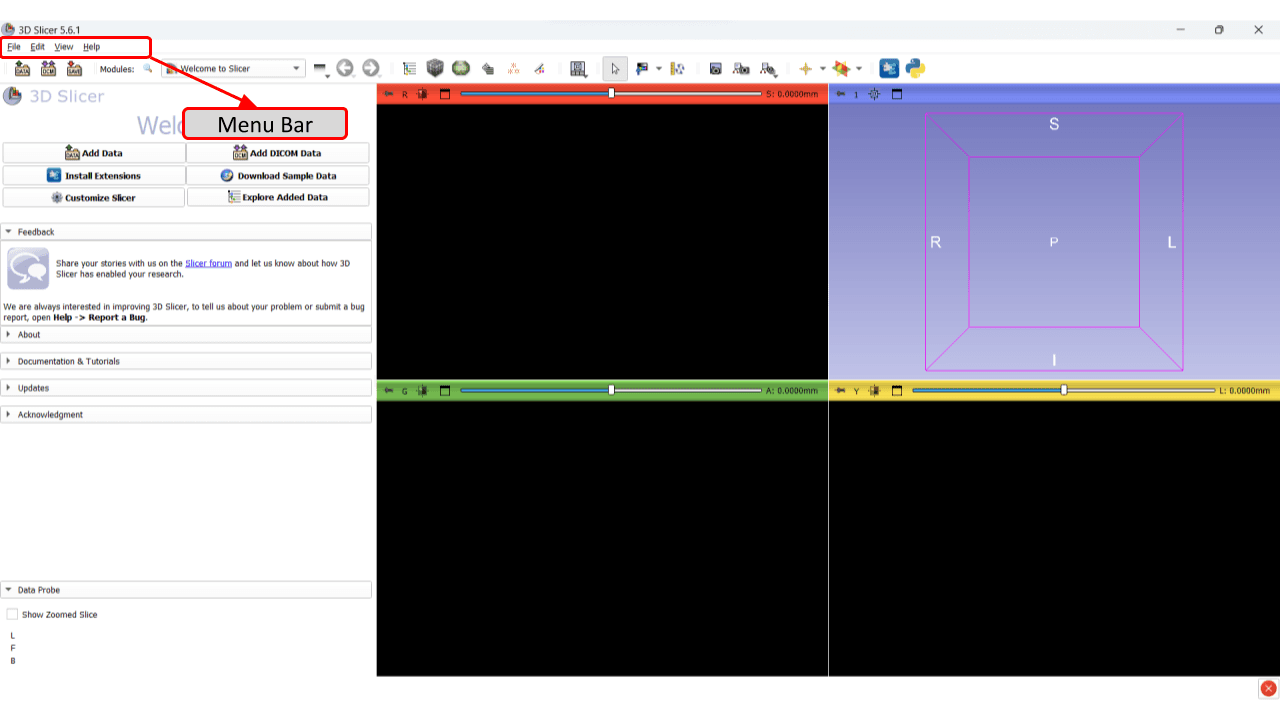1280x720 pixels.
Task: Open the Volumes module cube icon
Action: pos(435,68)
